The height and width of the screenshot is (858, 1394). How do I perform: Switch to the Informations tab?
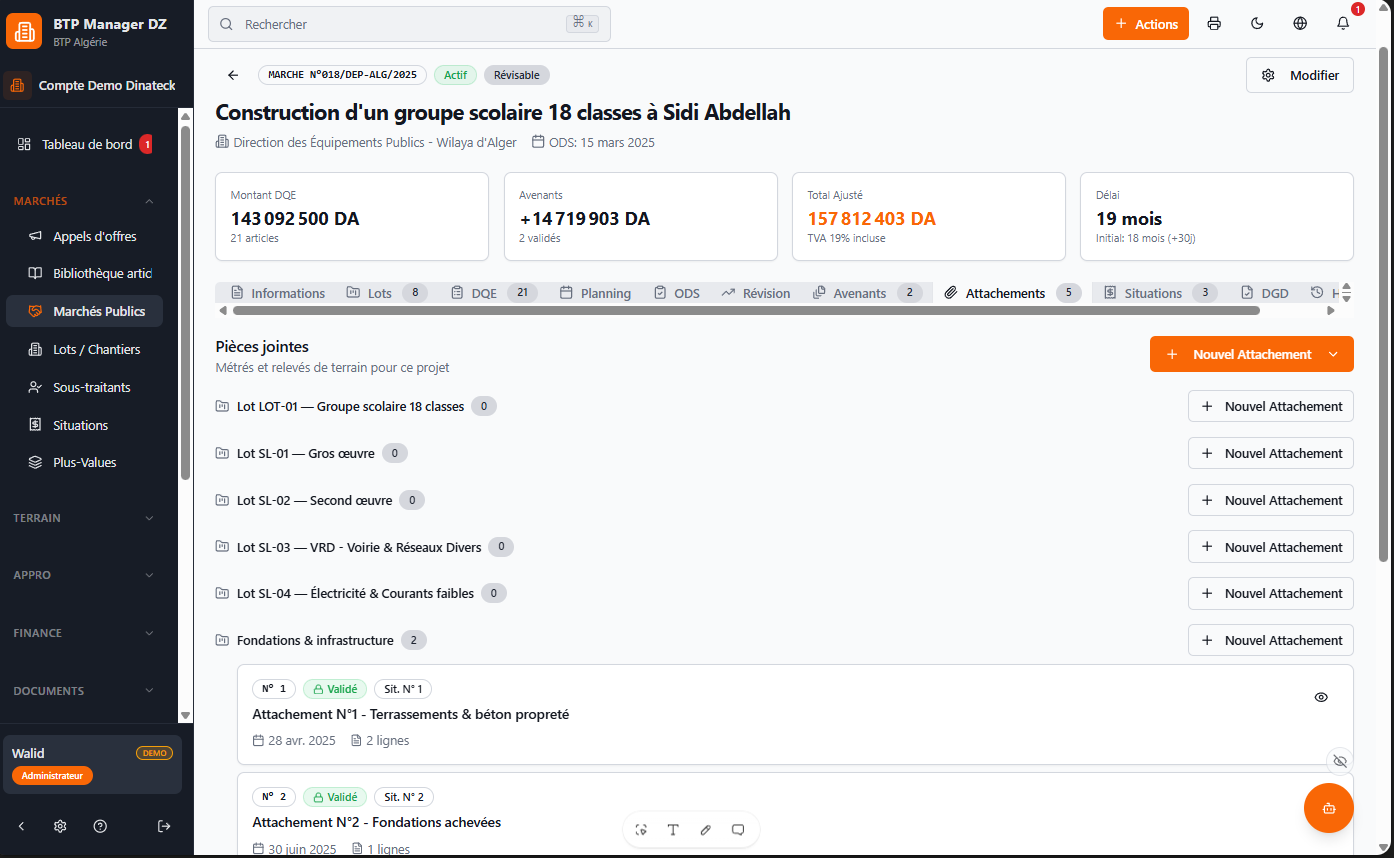277,293
